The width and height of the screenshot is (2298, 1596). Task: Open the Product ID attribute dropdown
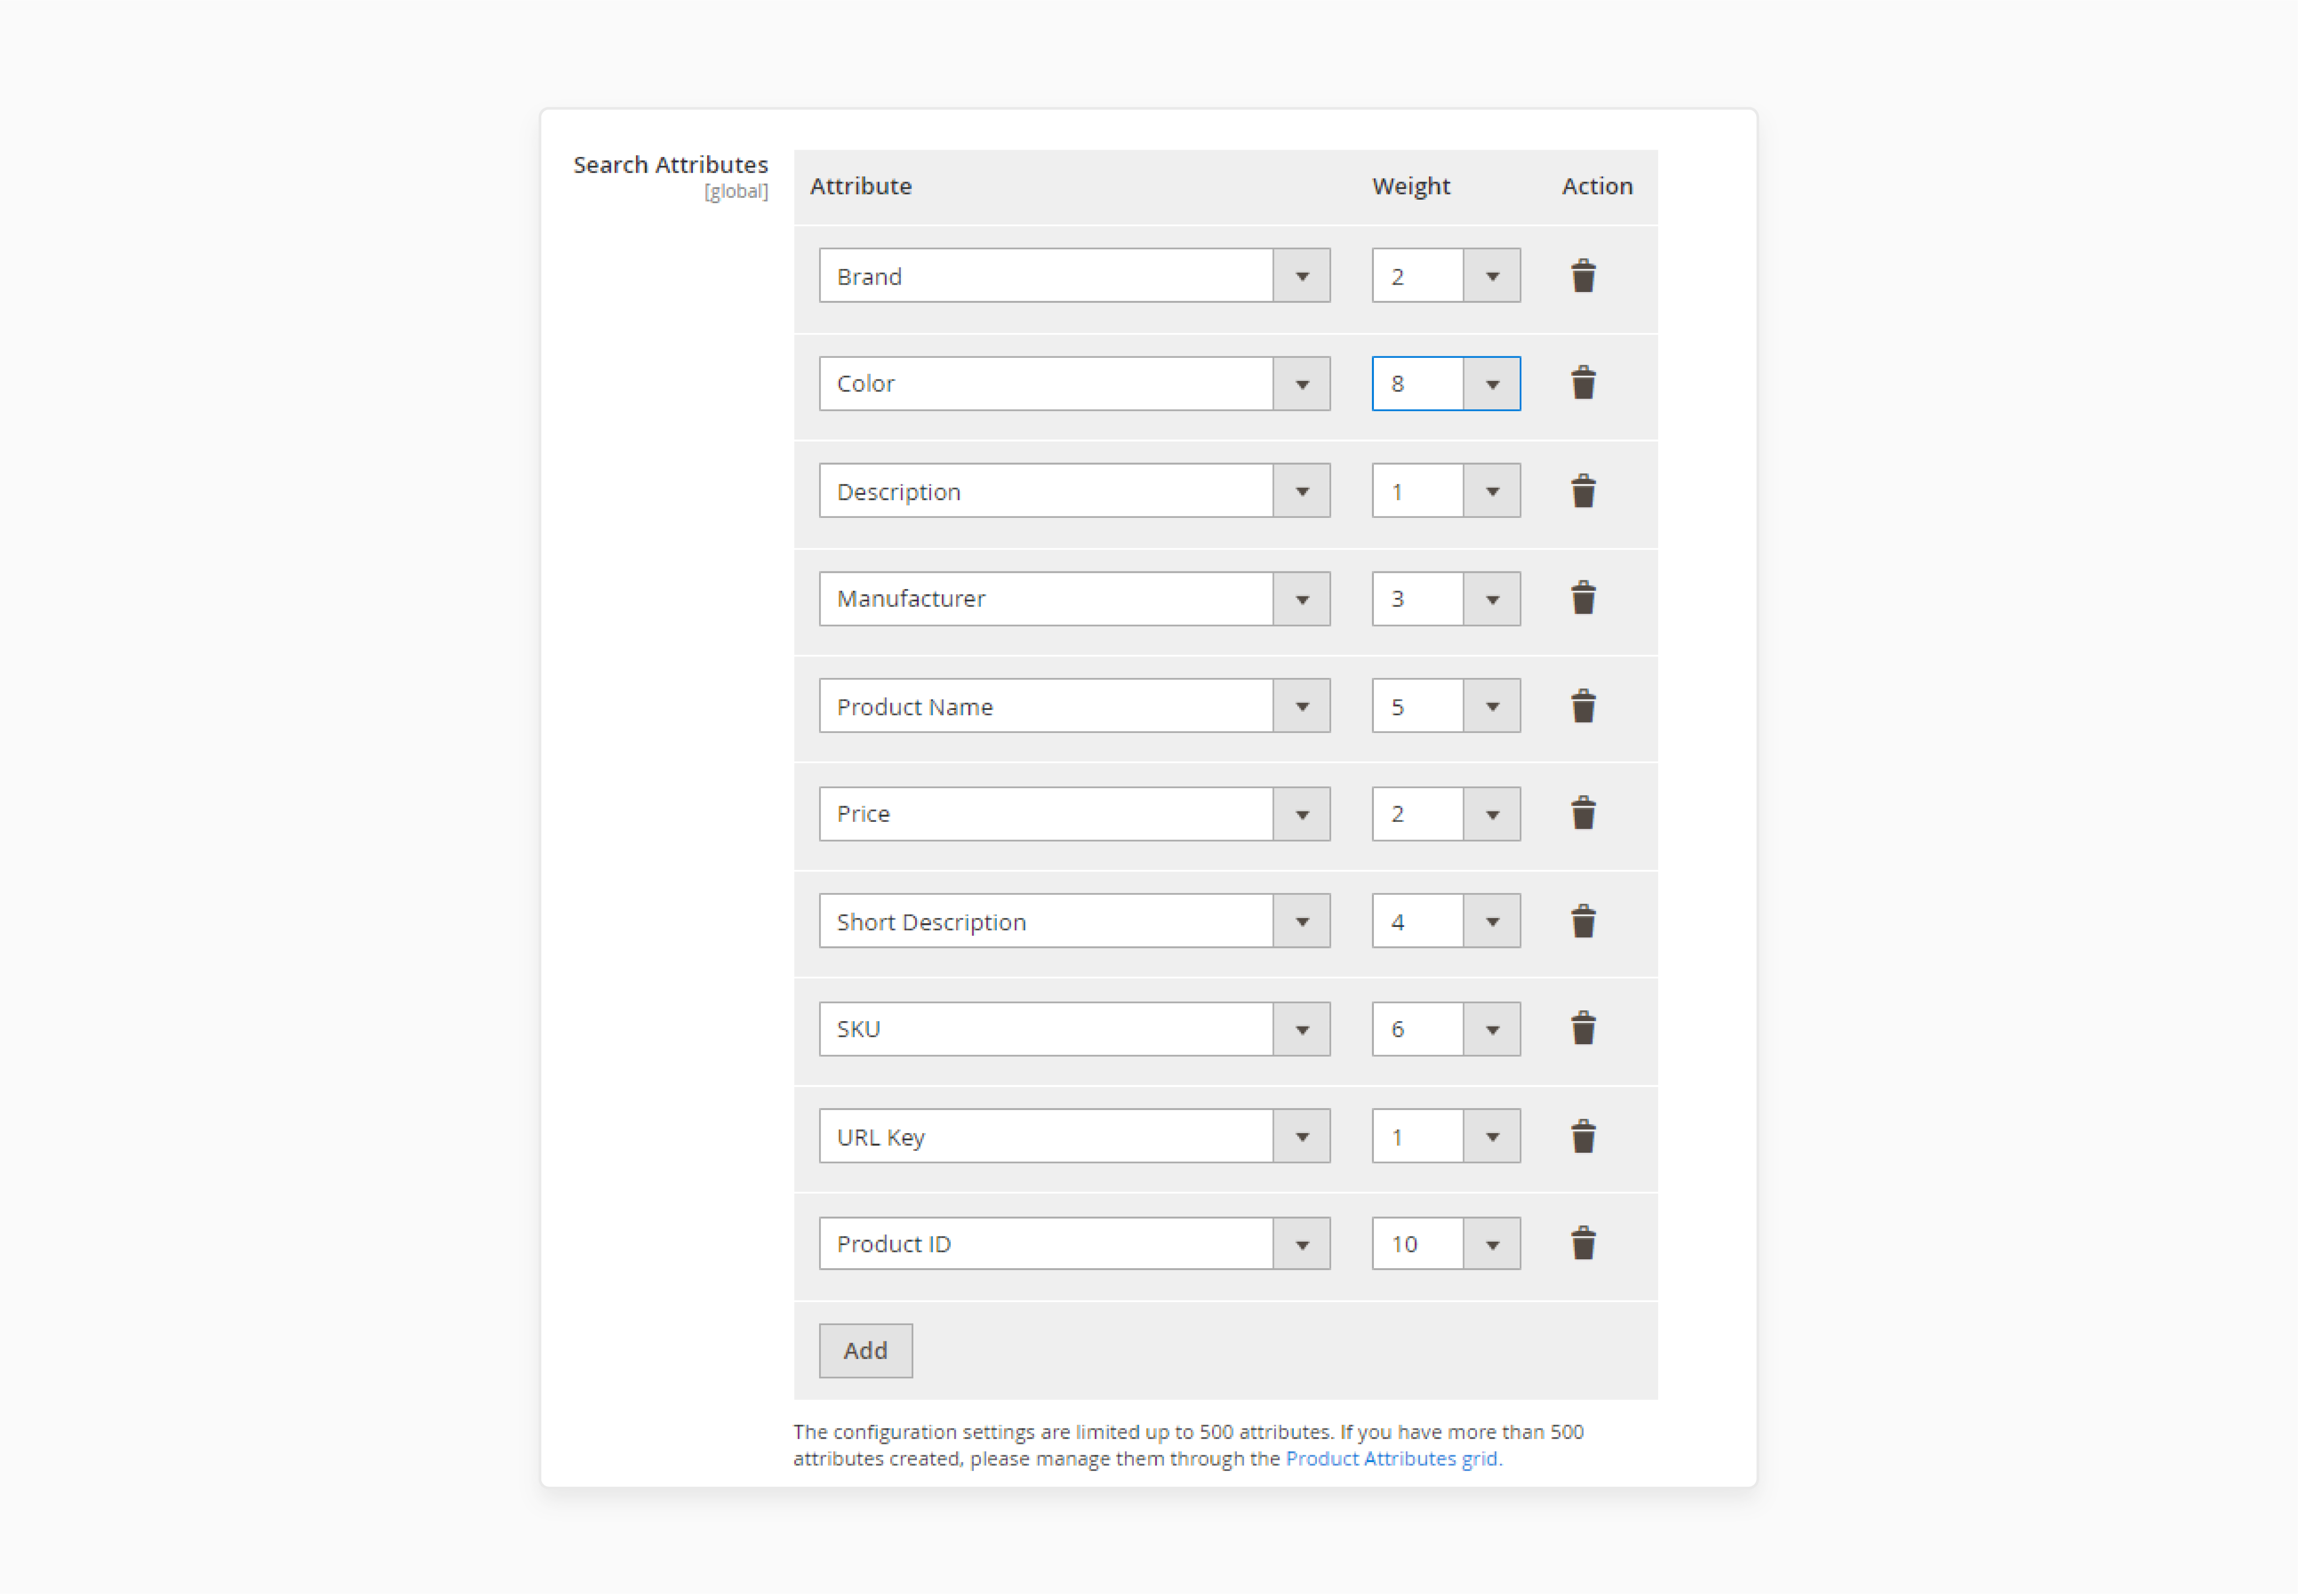tap(1074, 1244)
